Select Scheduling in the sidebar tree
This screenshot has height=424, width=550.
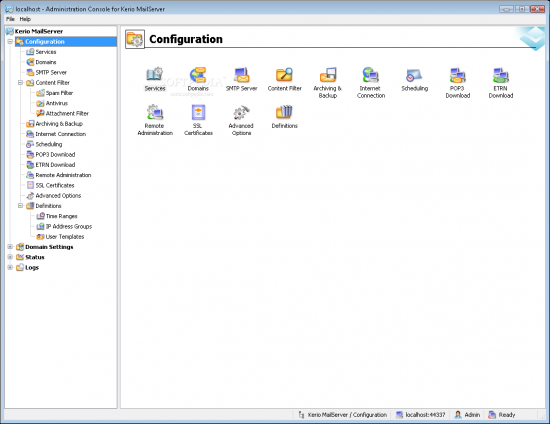(x=48, y=144)
